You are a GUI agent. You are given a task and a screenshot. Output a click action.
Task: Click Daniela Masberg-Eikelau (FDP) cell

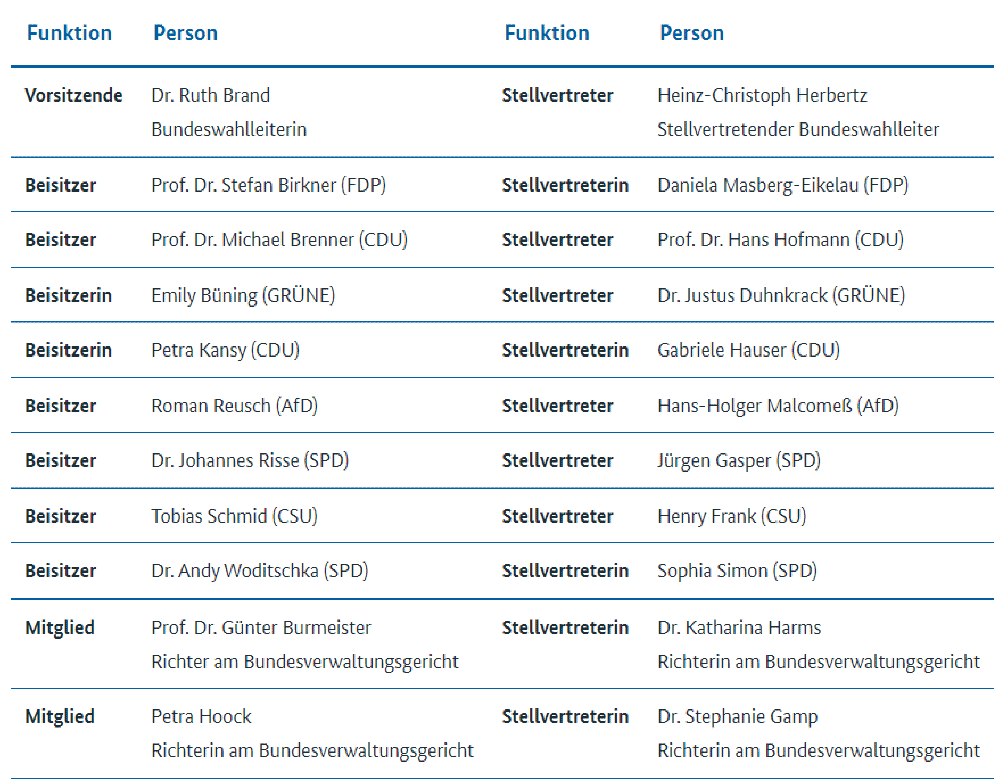782,185
